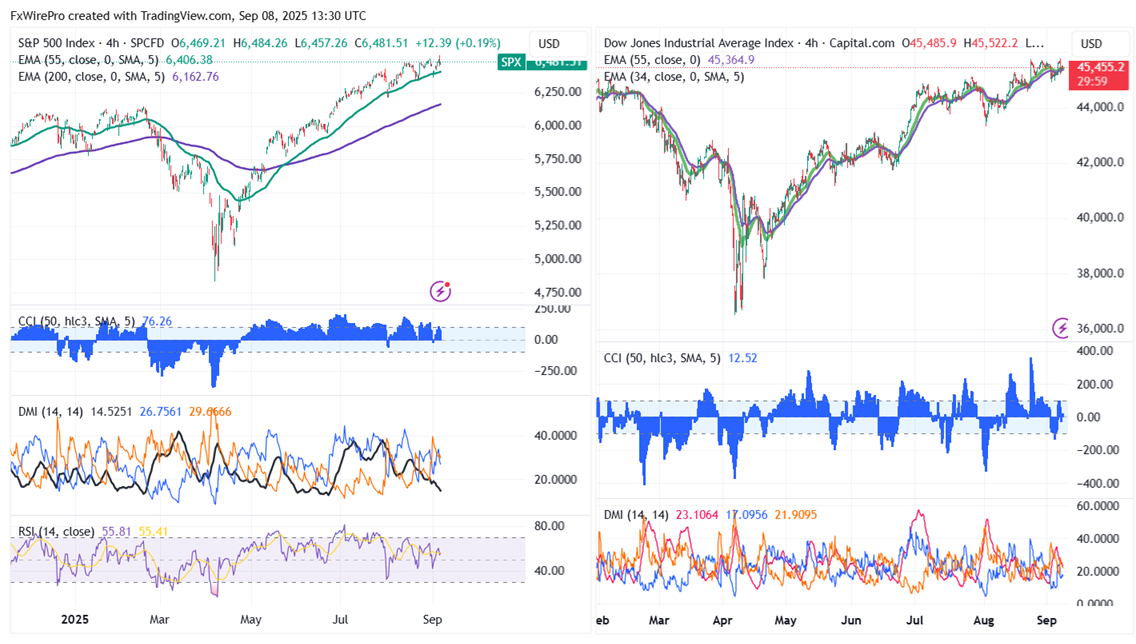Select the S&P 500 Index chart title

[91, 43]
